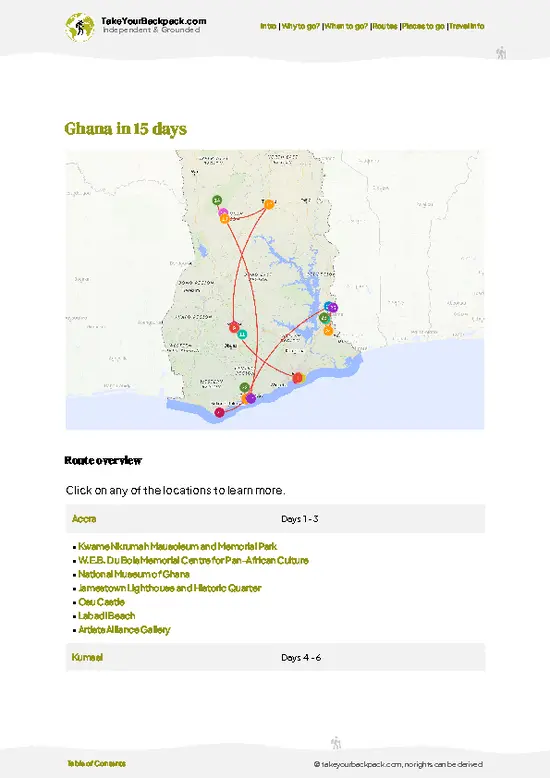This screenshot has height=778, width=550.
Task: Open W.E.B. Du Bois Memorial Centre link
Action: (x=193, y=560)
